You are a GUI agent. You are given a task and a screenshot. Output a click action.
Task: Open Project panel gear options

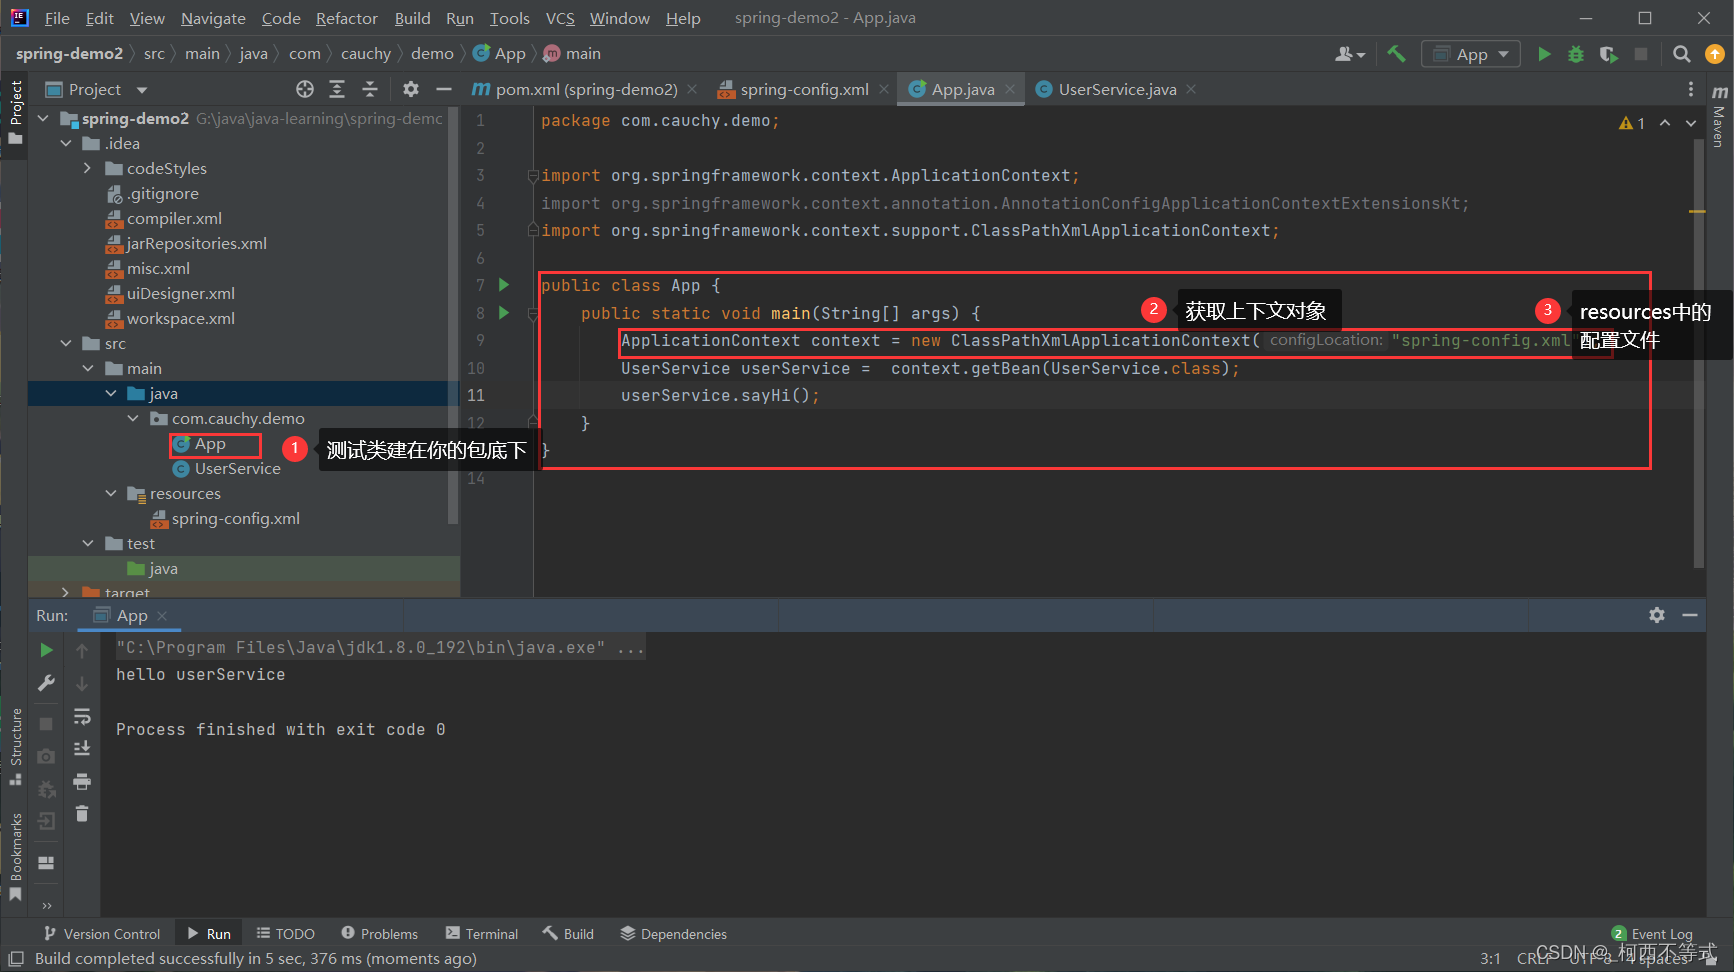411,89
